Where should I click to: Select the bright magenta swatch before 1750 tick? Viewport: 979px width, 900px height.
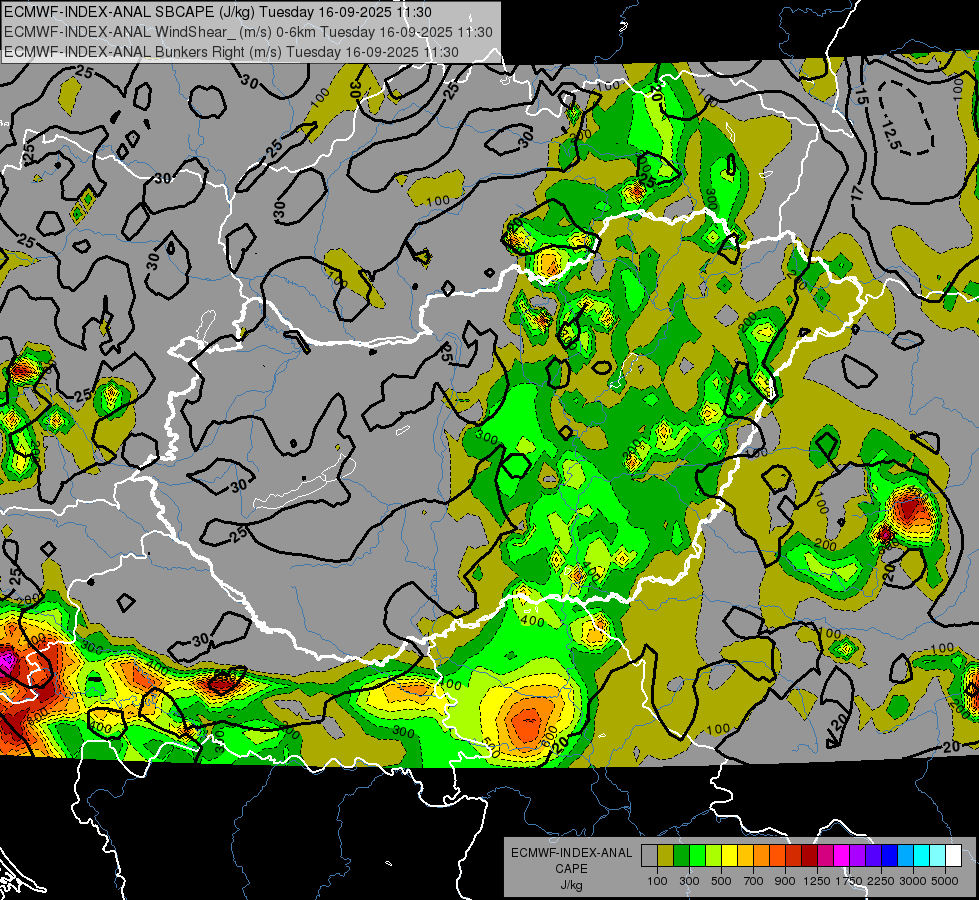(x=842, y=855)
